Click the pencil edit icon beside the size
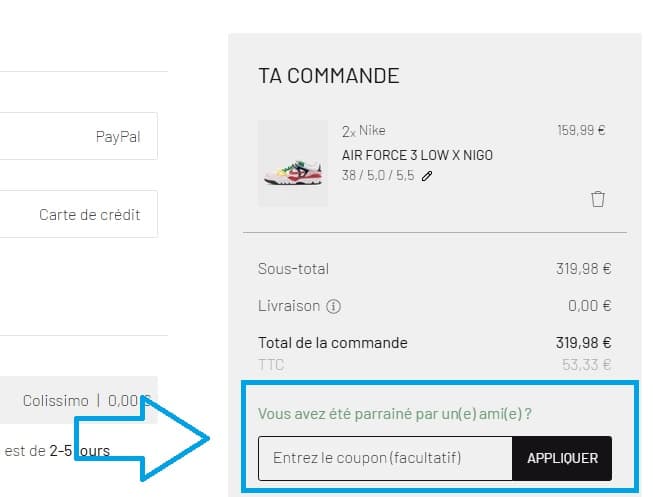653x497 pixels. click(x=427, y=176)
